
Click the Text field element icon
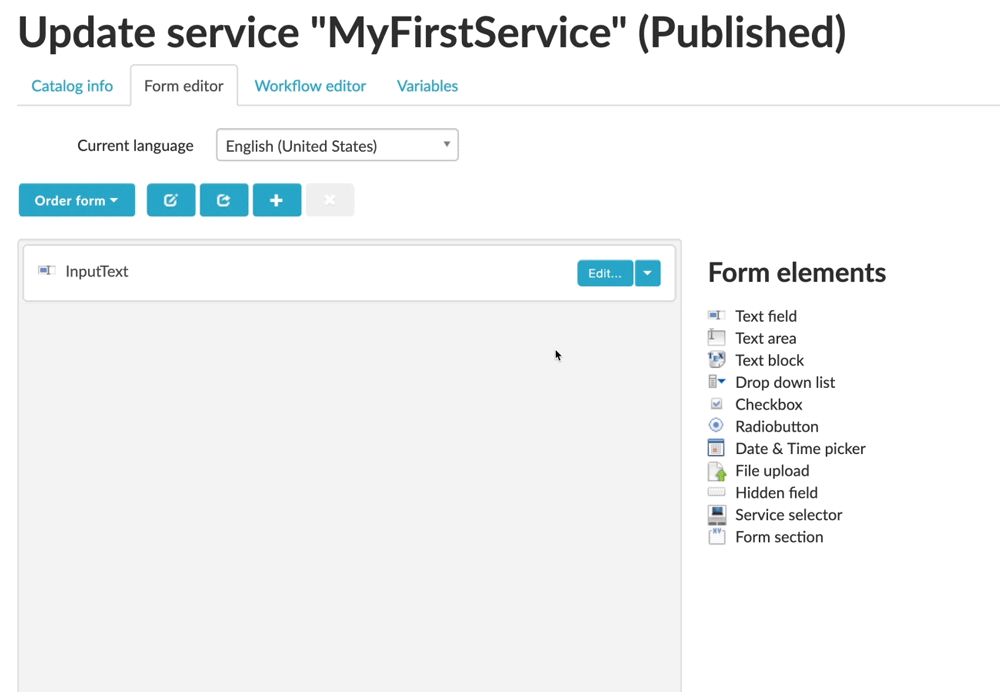pos(716,316)
